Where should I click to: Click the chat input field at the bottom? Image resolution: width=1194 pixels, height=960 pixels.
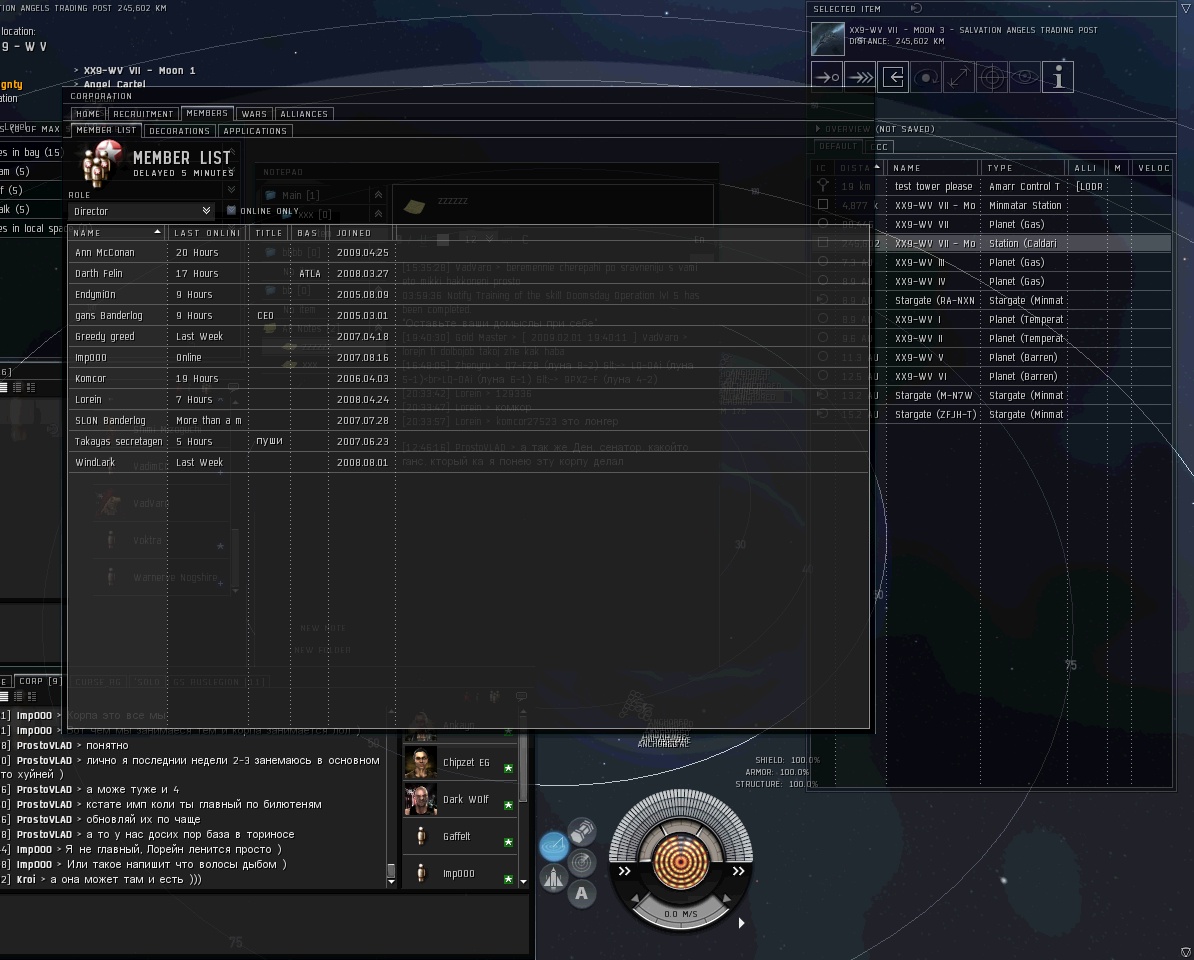coord(264,923)
